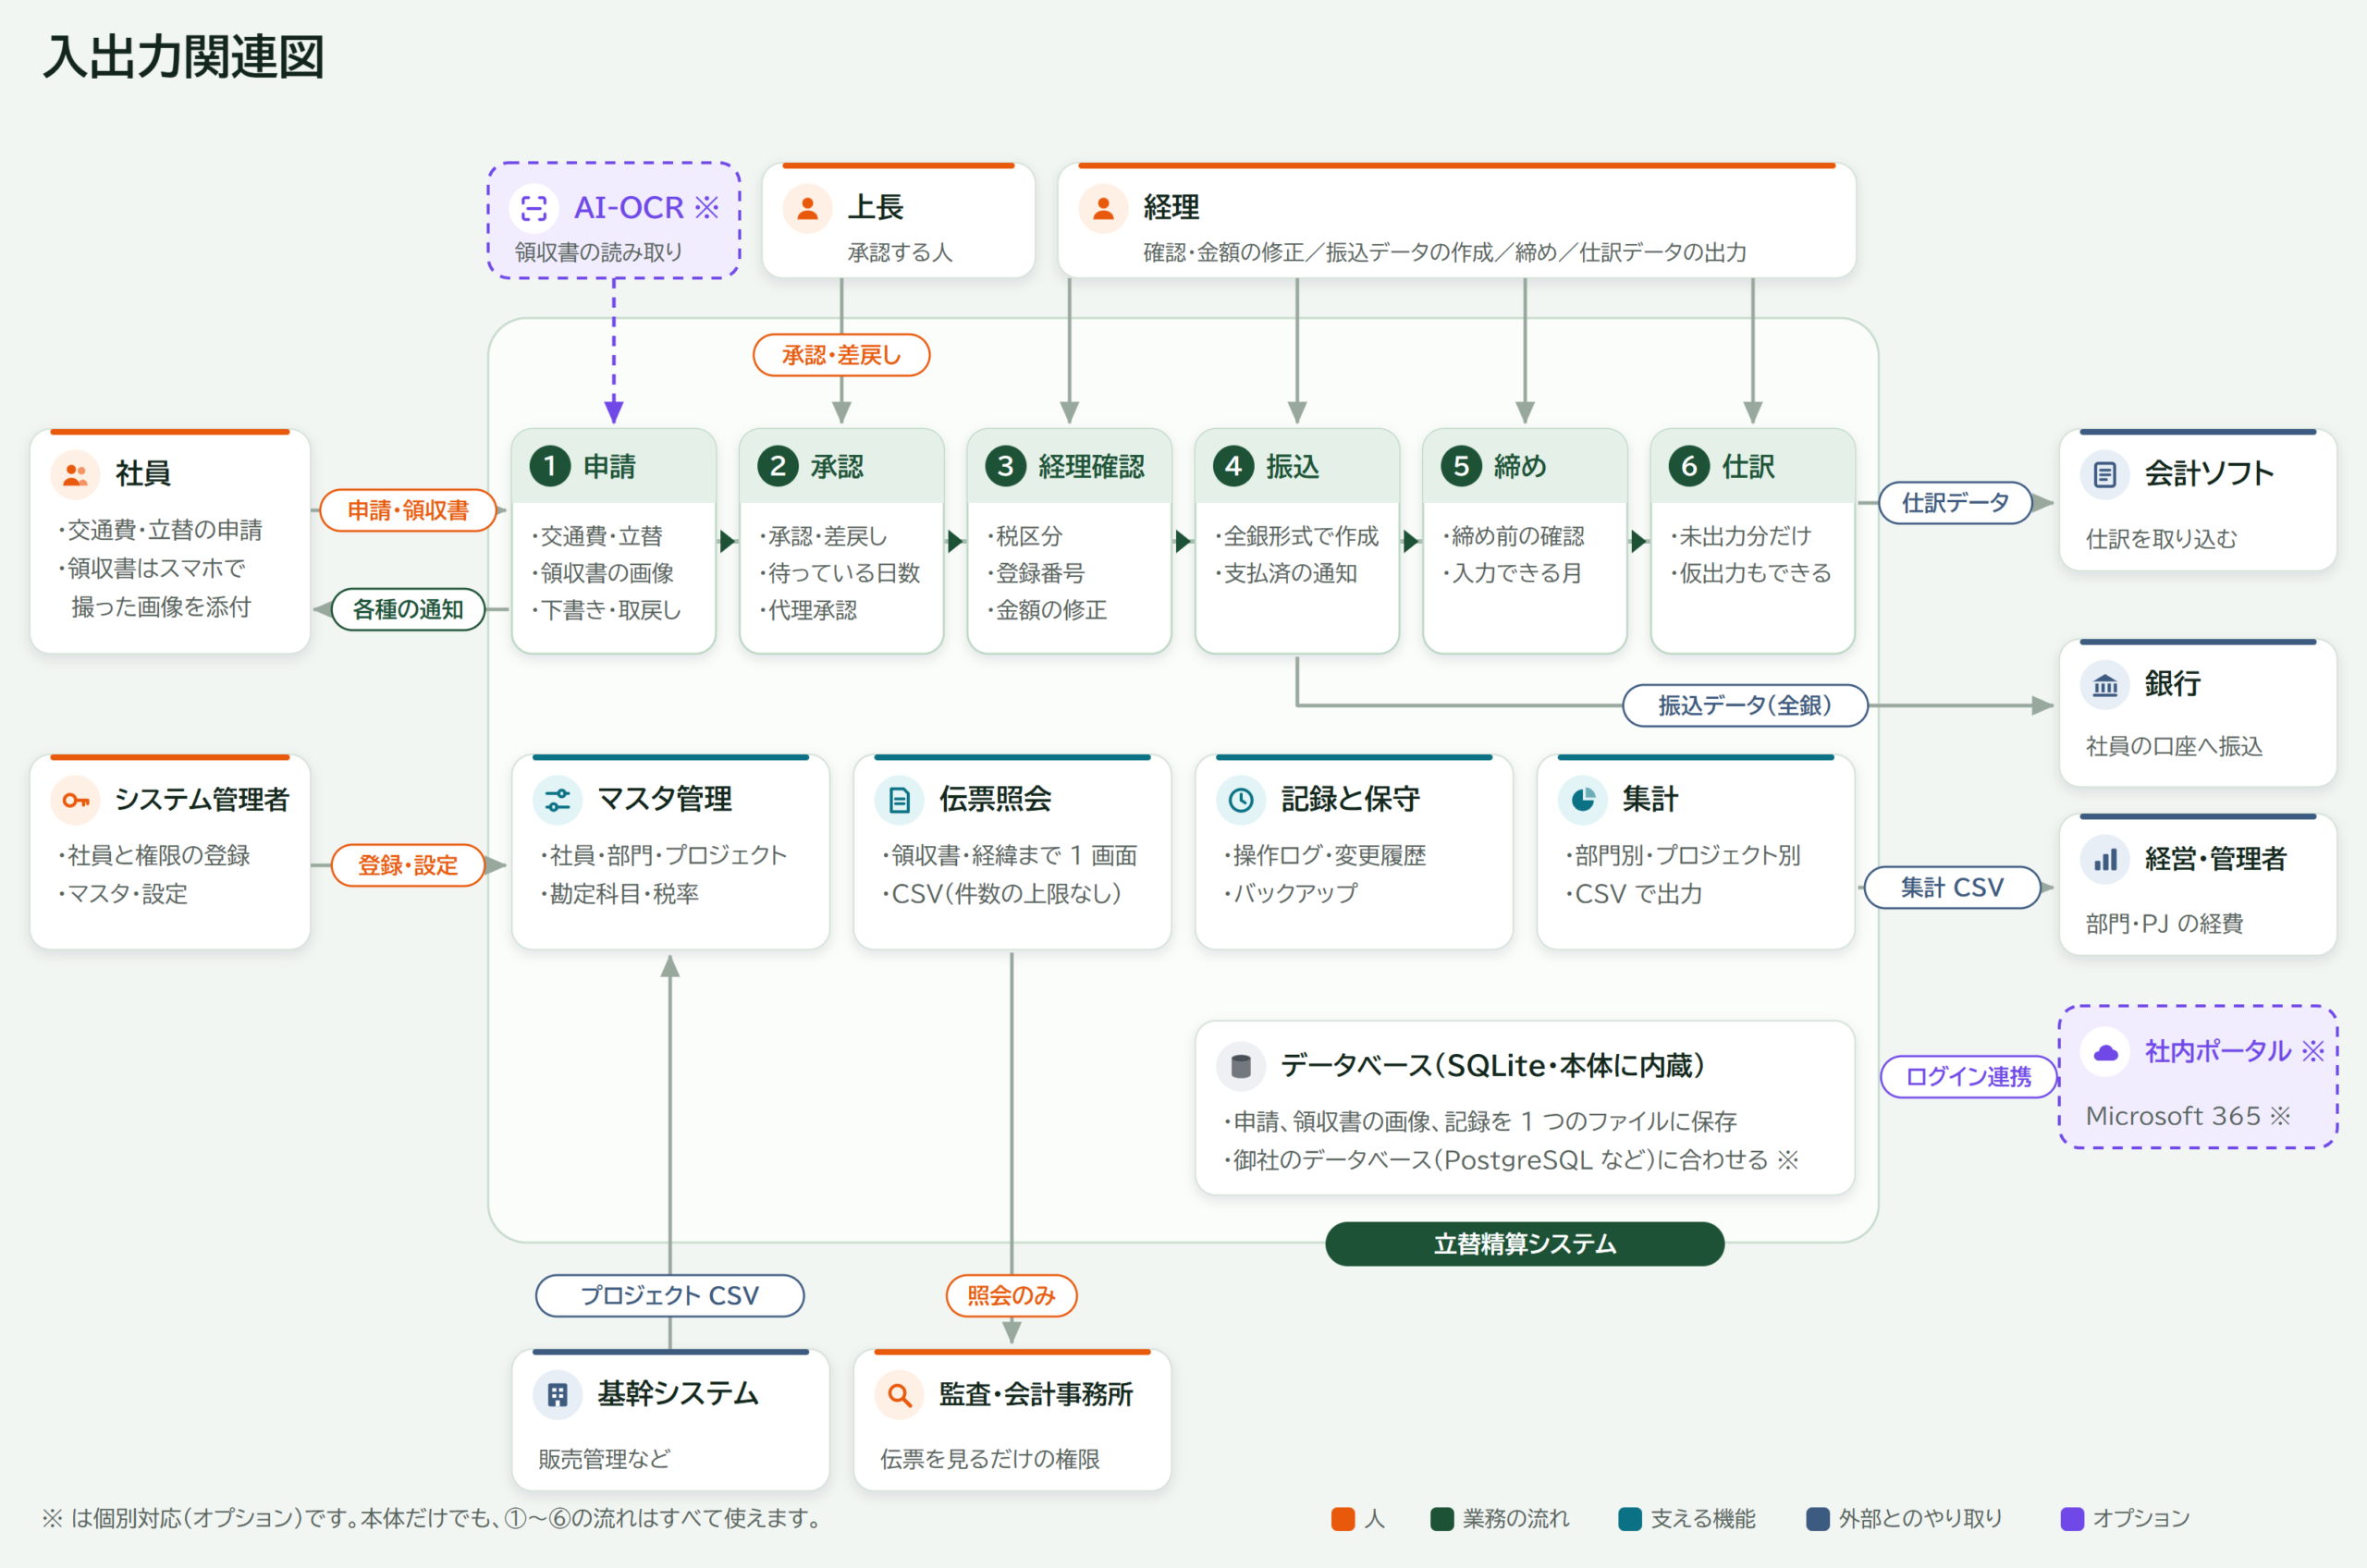2367x1568 pixels.
Task: Click the 登録・設定 label pill
Action: tap(408, 865)
